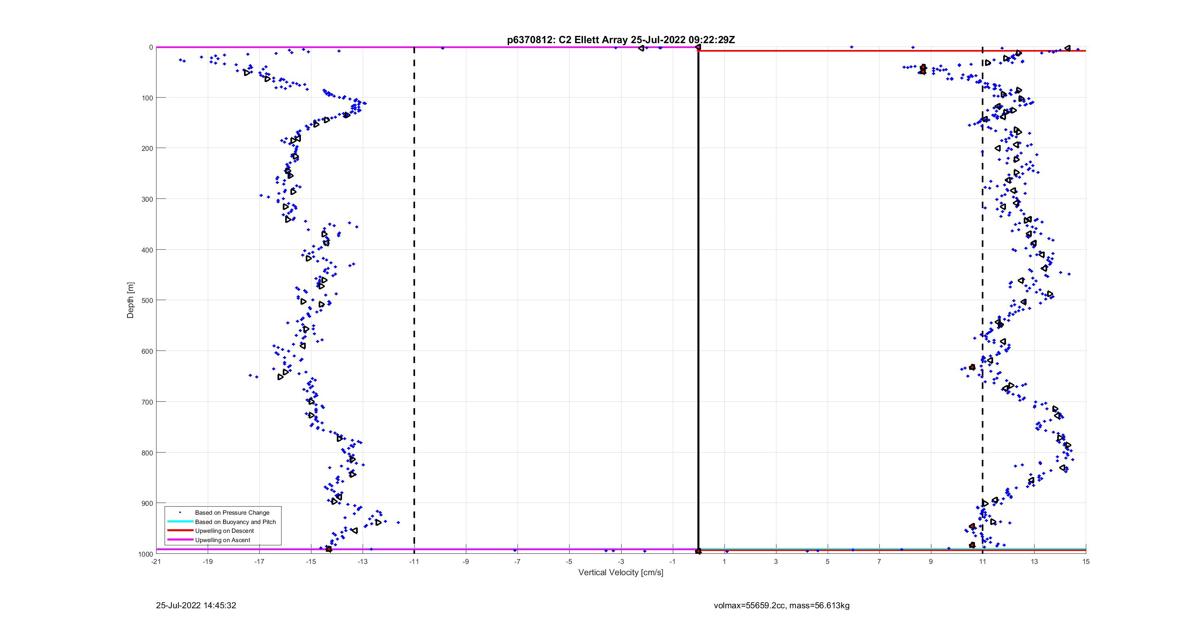Click x-axis tick label "-7"
The height and width of the screenshot is (622, 1200).
pos(518,562)
